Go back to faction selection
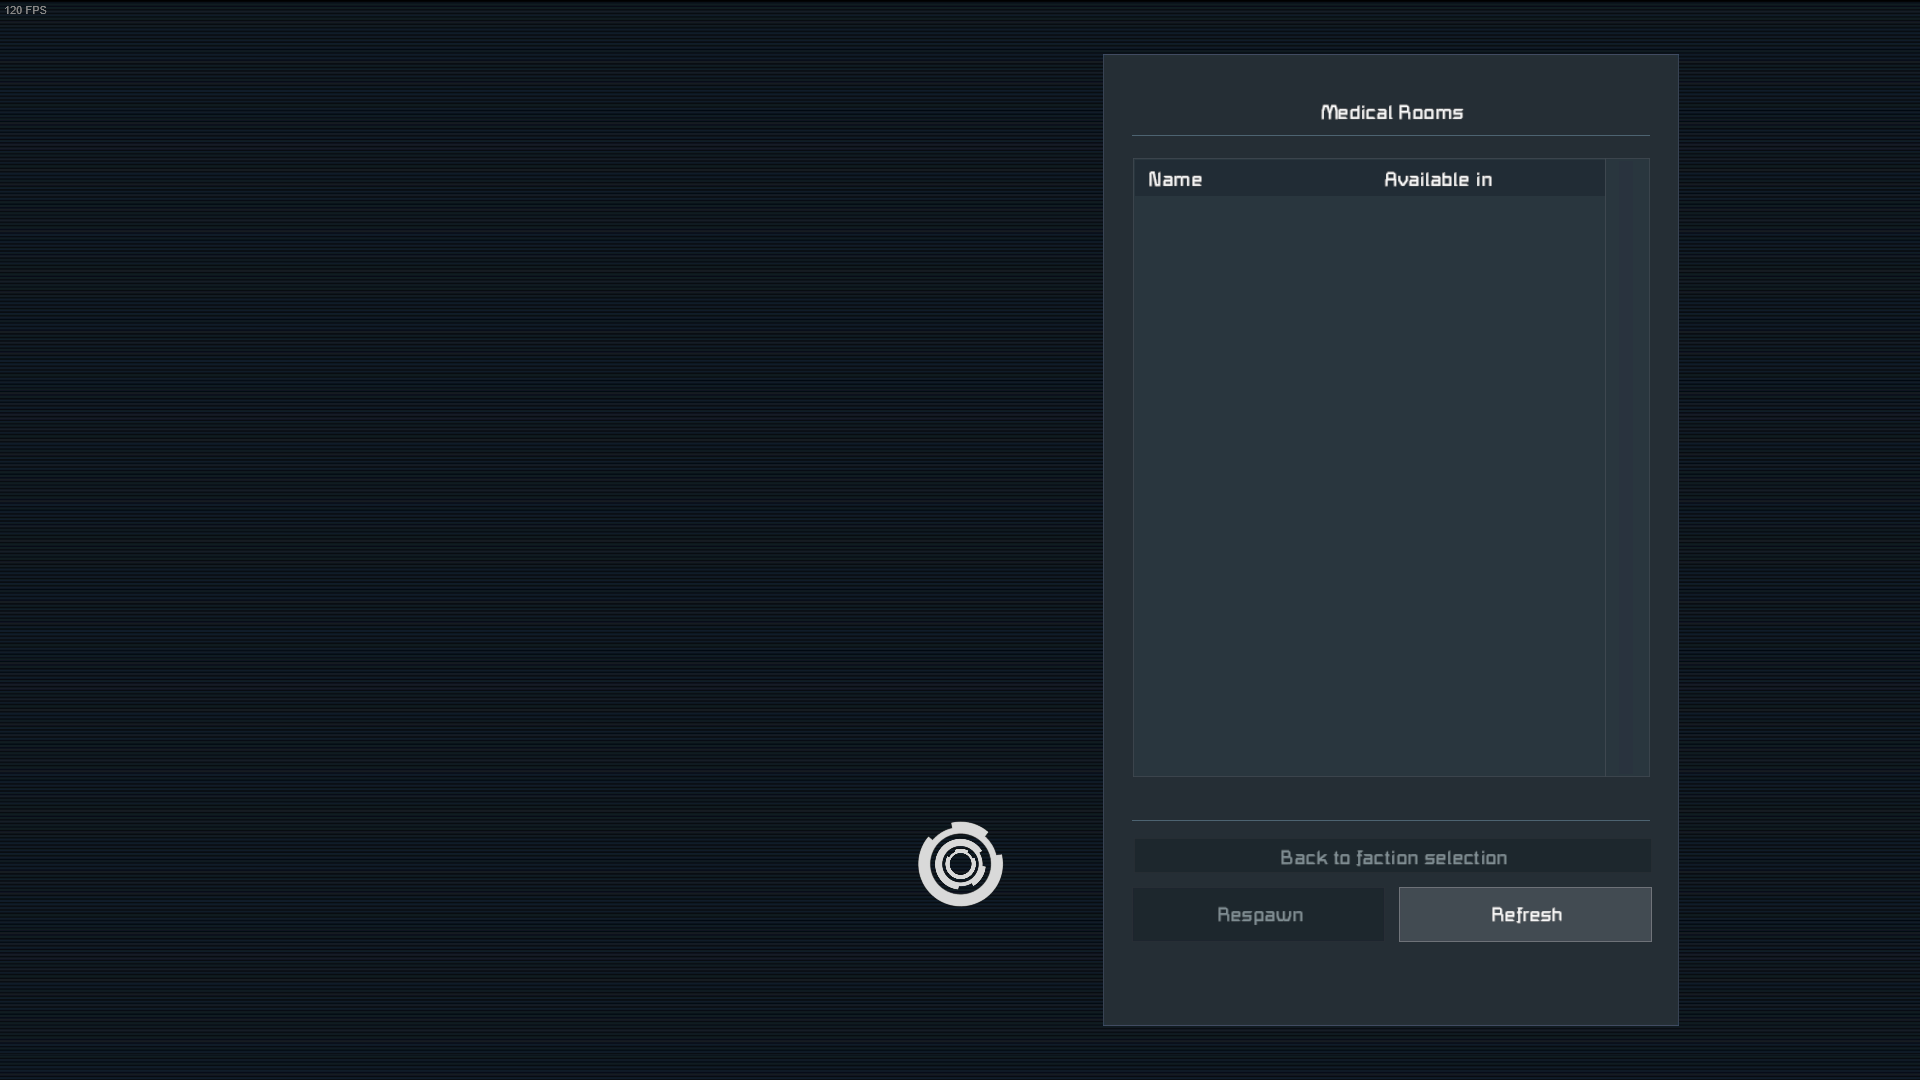Screen dimensions: 1920x1080 click(x=1392, y=857)
